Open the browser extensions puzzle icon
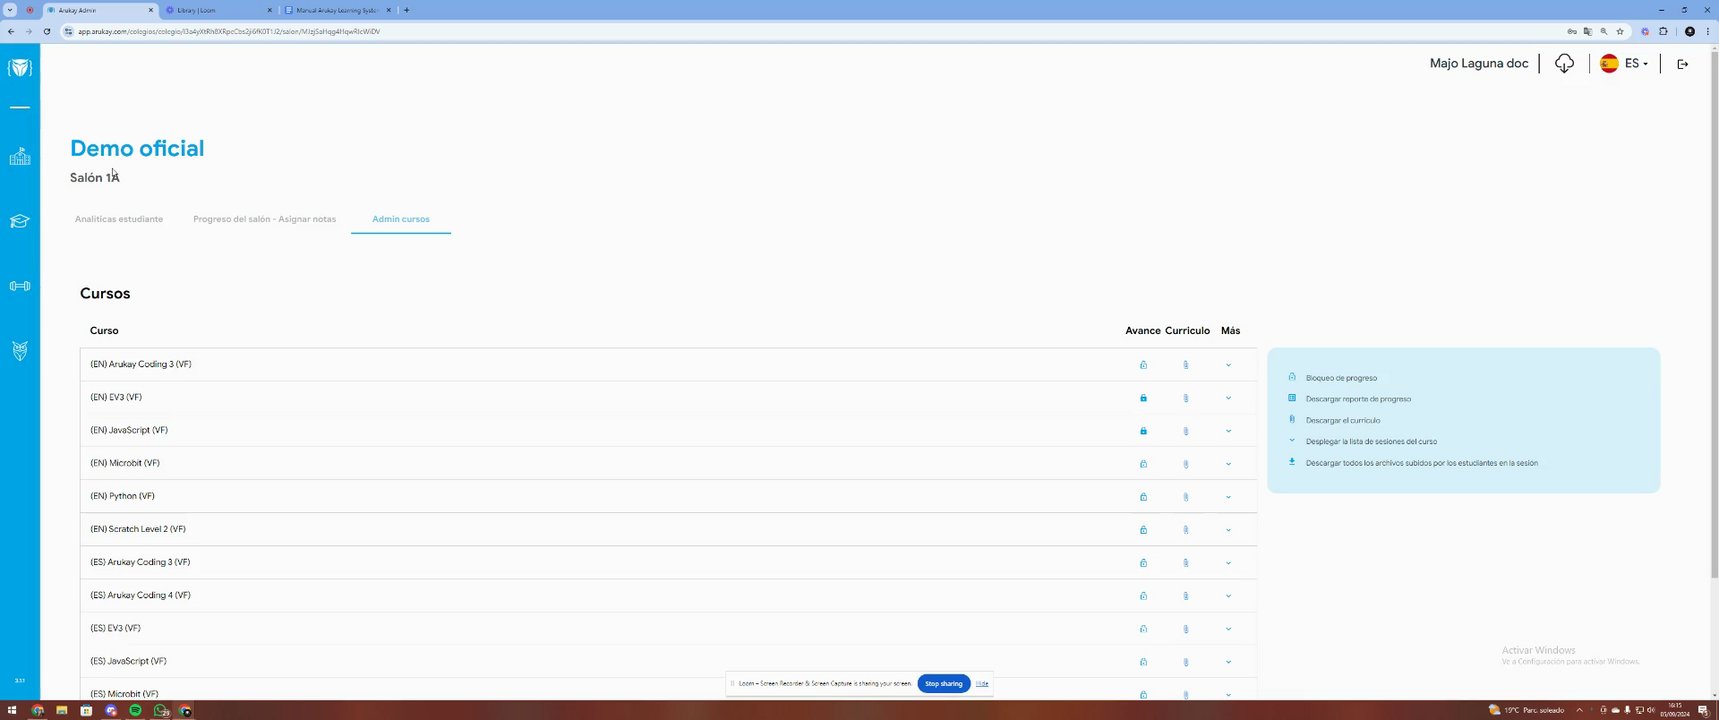 click(x=1664, y=31)
